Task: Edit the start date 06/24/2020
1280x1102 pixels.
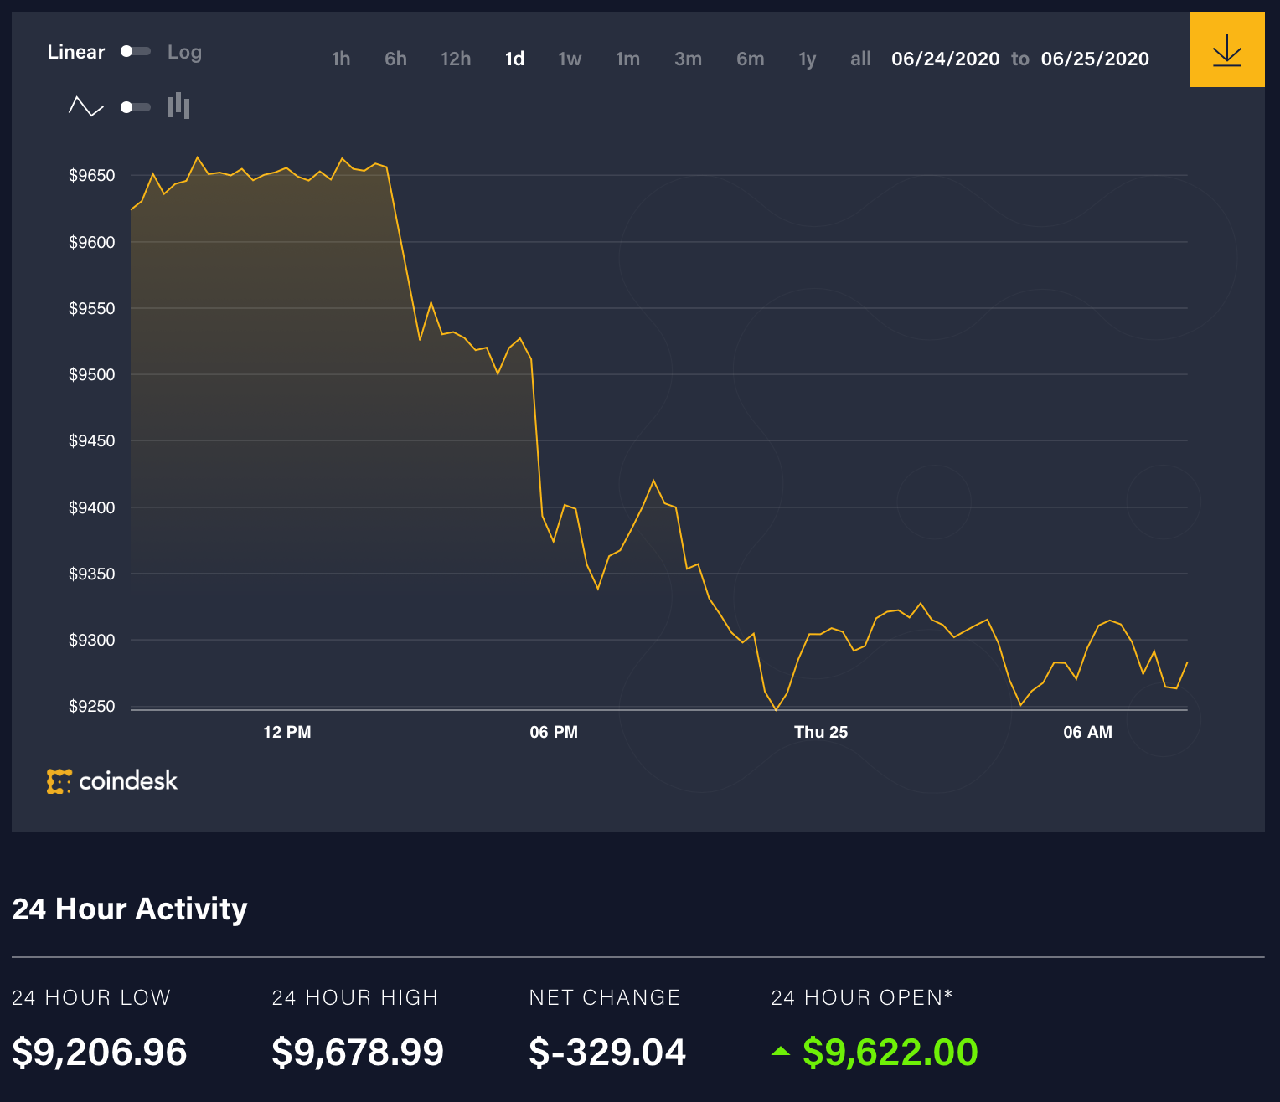Action: 946,59
